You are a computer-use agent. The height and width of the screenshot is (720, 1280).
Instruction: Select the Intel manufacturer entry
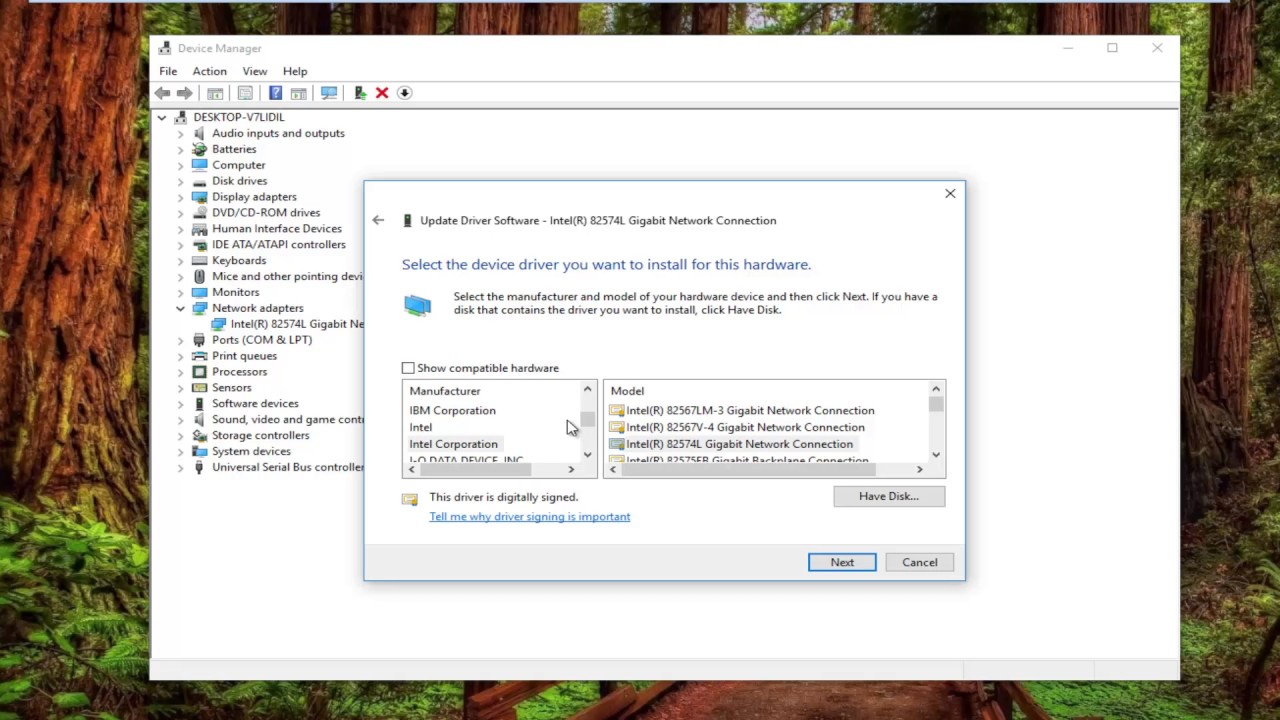(x=421, y=428)
